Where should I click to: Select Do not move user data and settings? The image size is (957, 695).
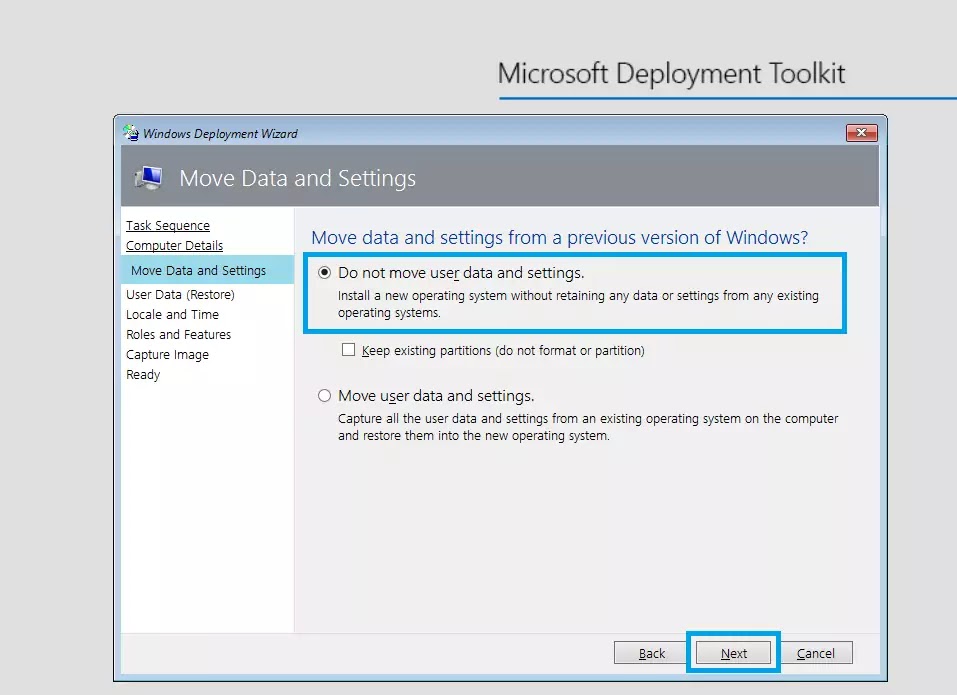(324, 273)
